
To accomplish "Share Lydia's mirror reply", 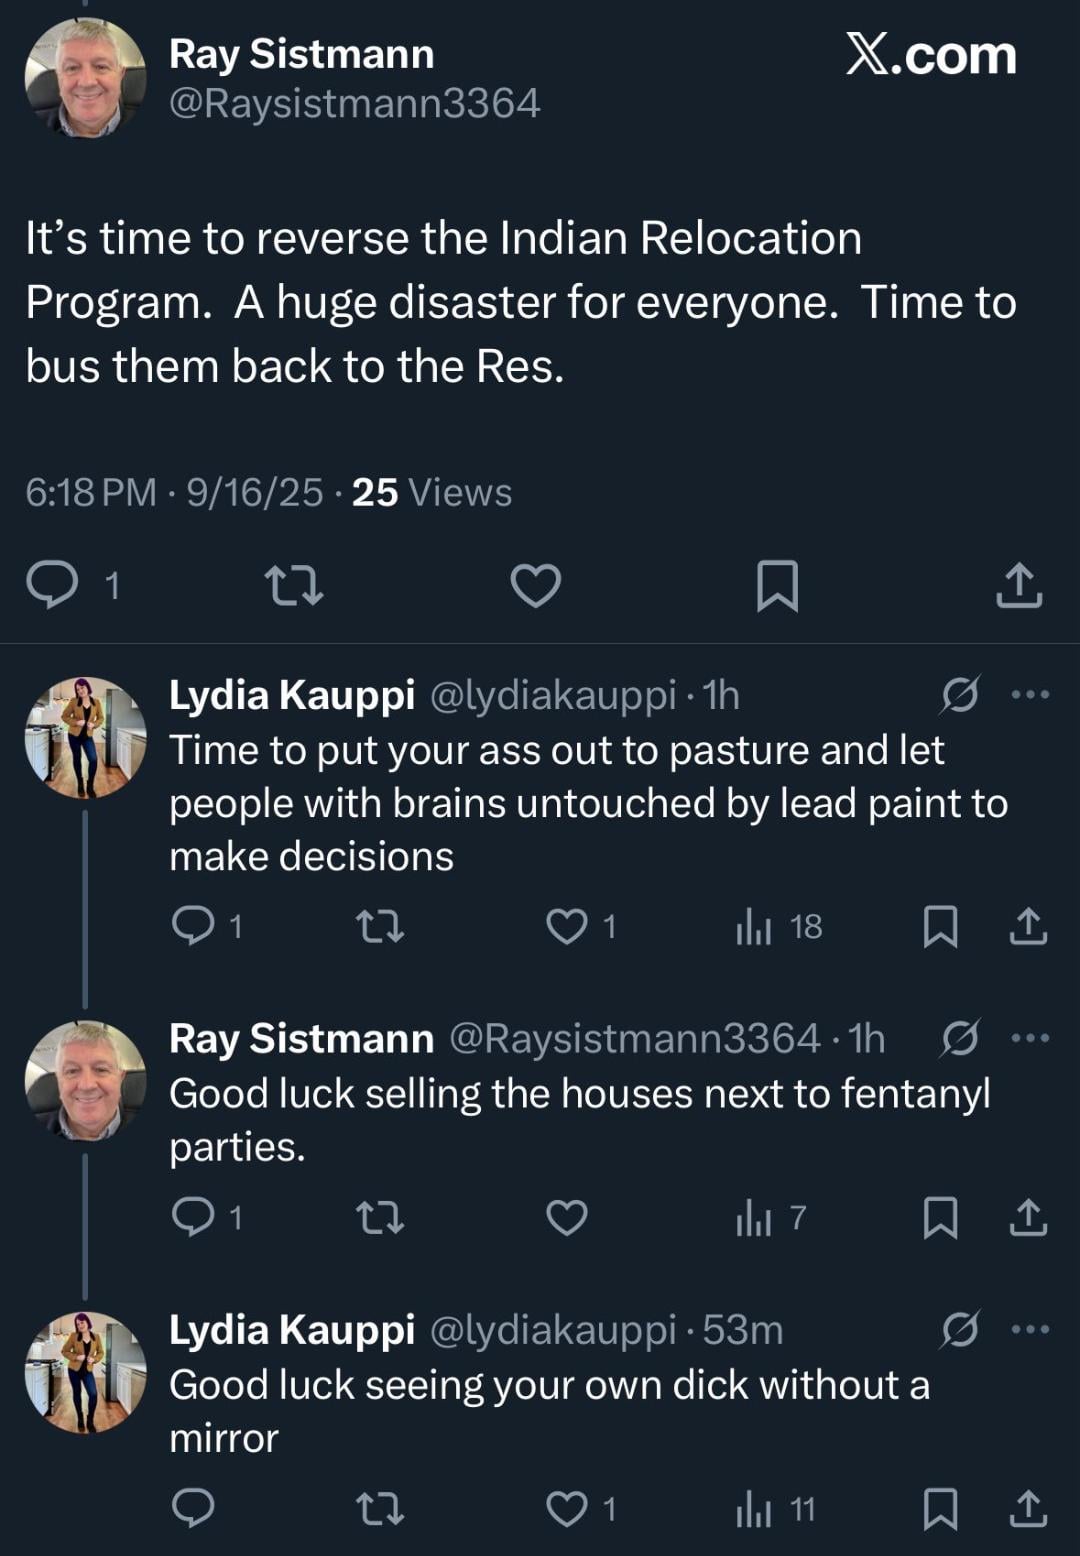I will [1028, 1509].
